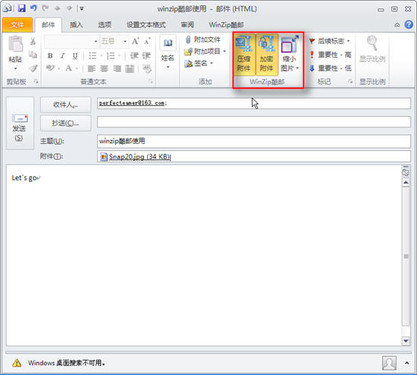Click 附加文件 attach file button
The height and width of the screenshot is (375, 417).
pos(203,40)
